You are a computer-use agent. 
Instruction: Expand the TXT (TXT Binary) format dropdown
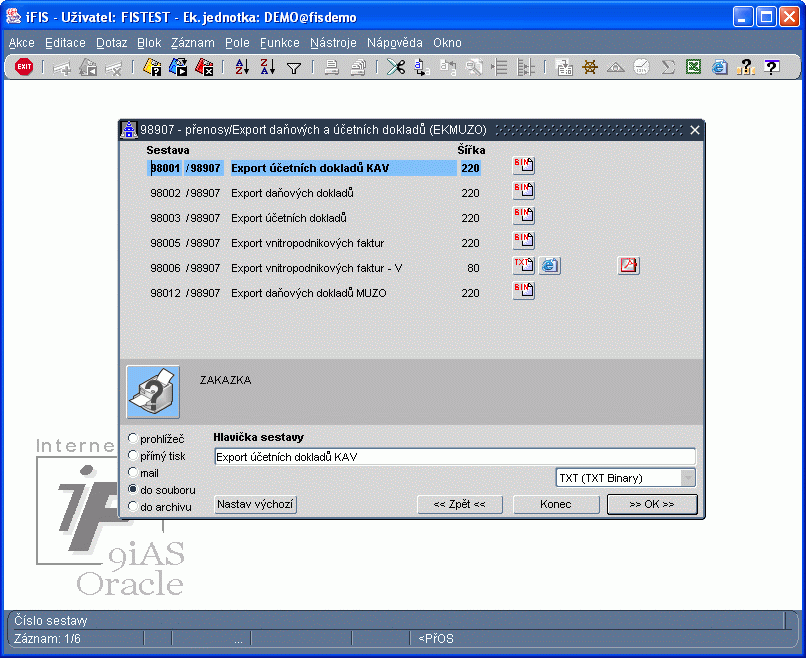(x=688, y=478)
